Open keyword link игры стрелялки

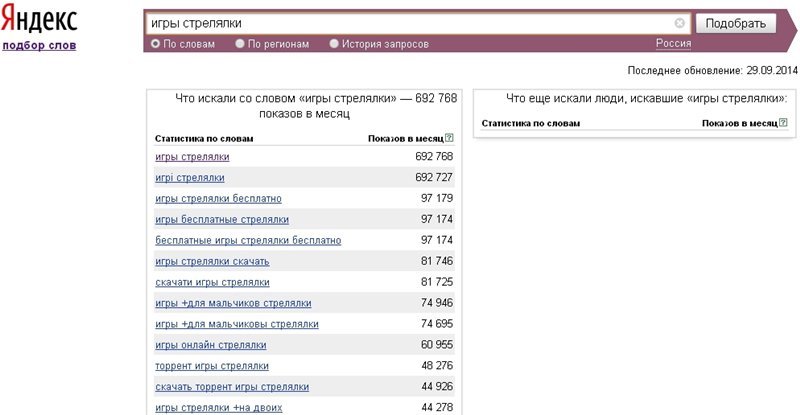click(x=192, y=157)
